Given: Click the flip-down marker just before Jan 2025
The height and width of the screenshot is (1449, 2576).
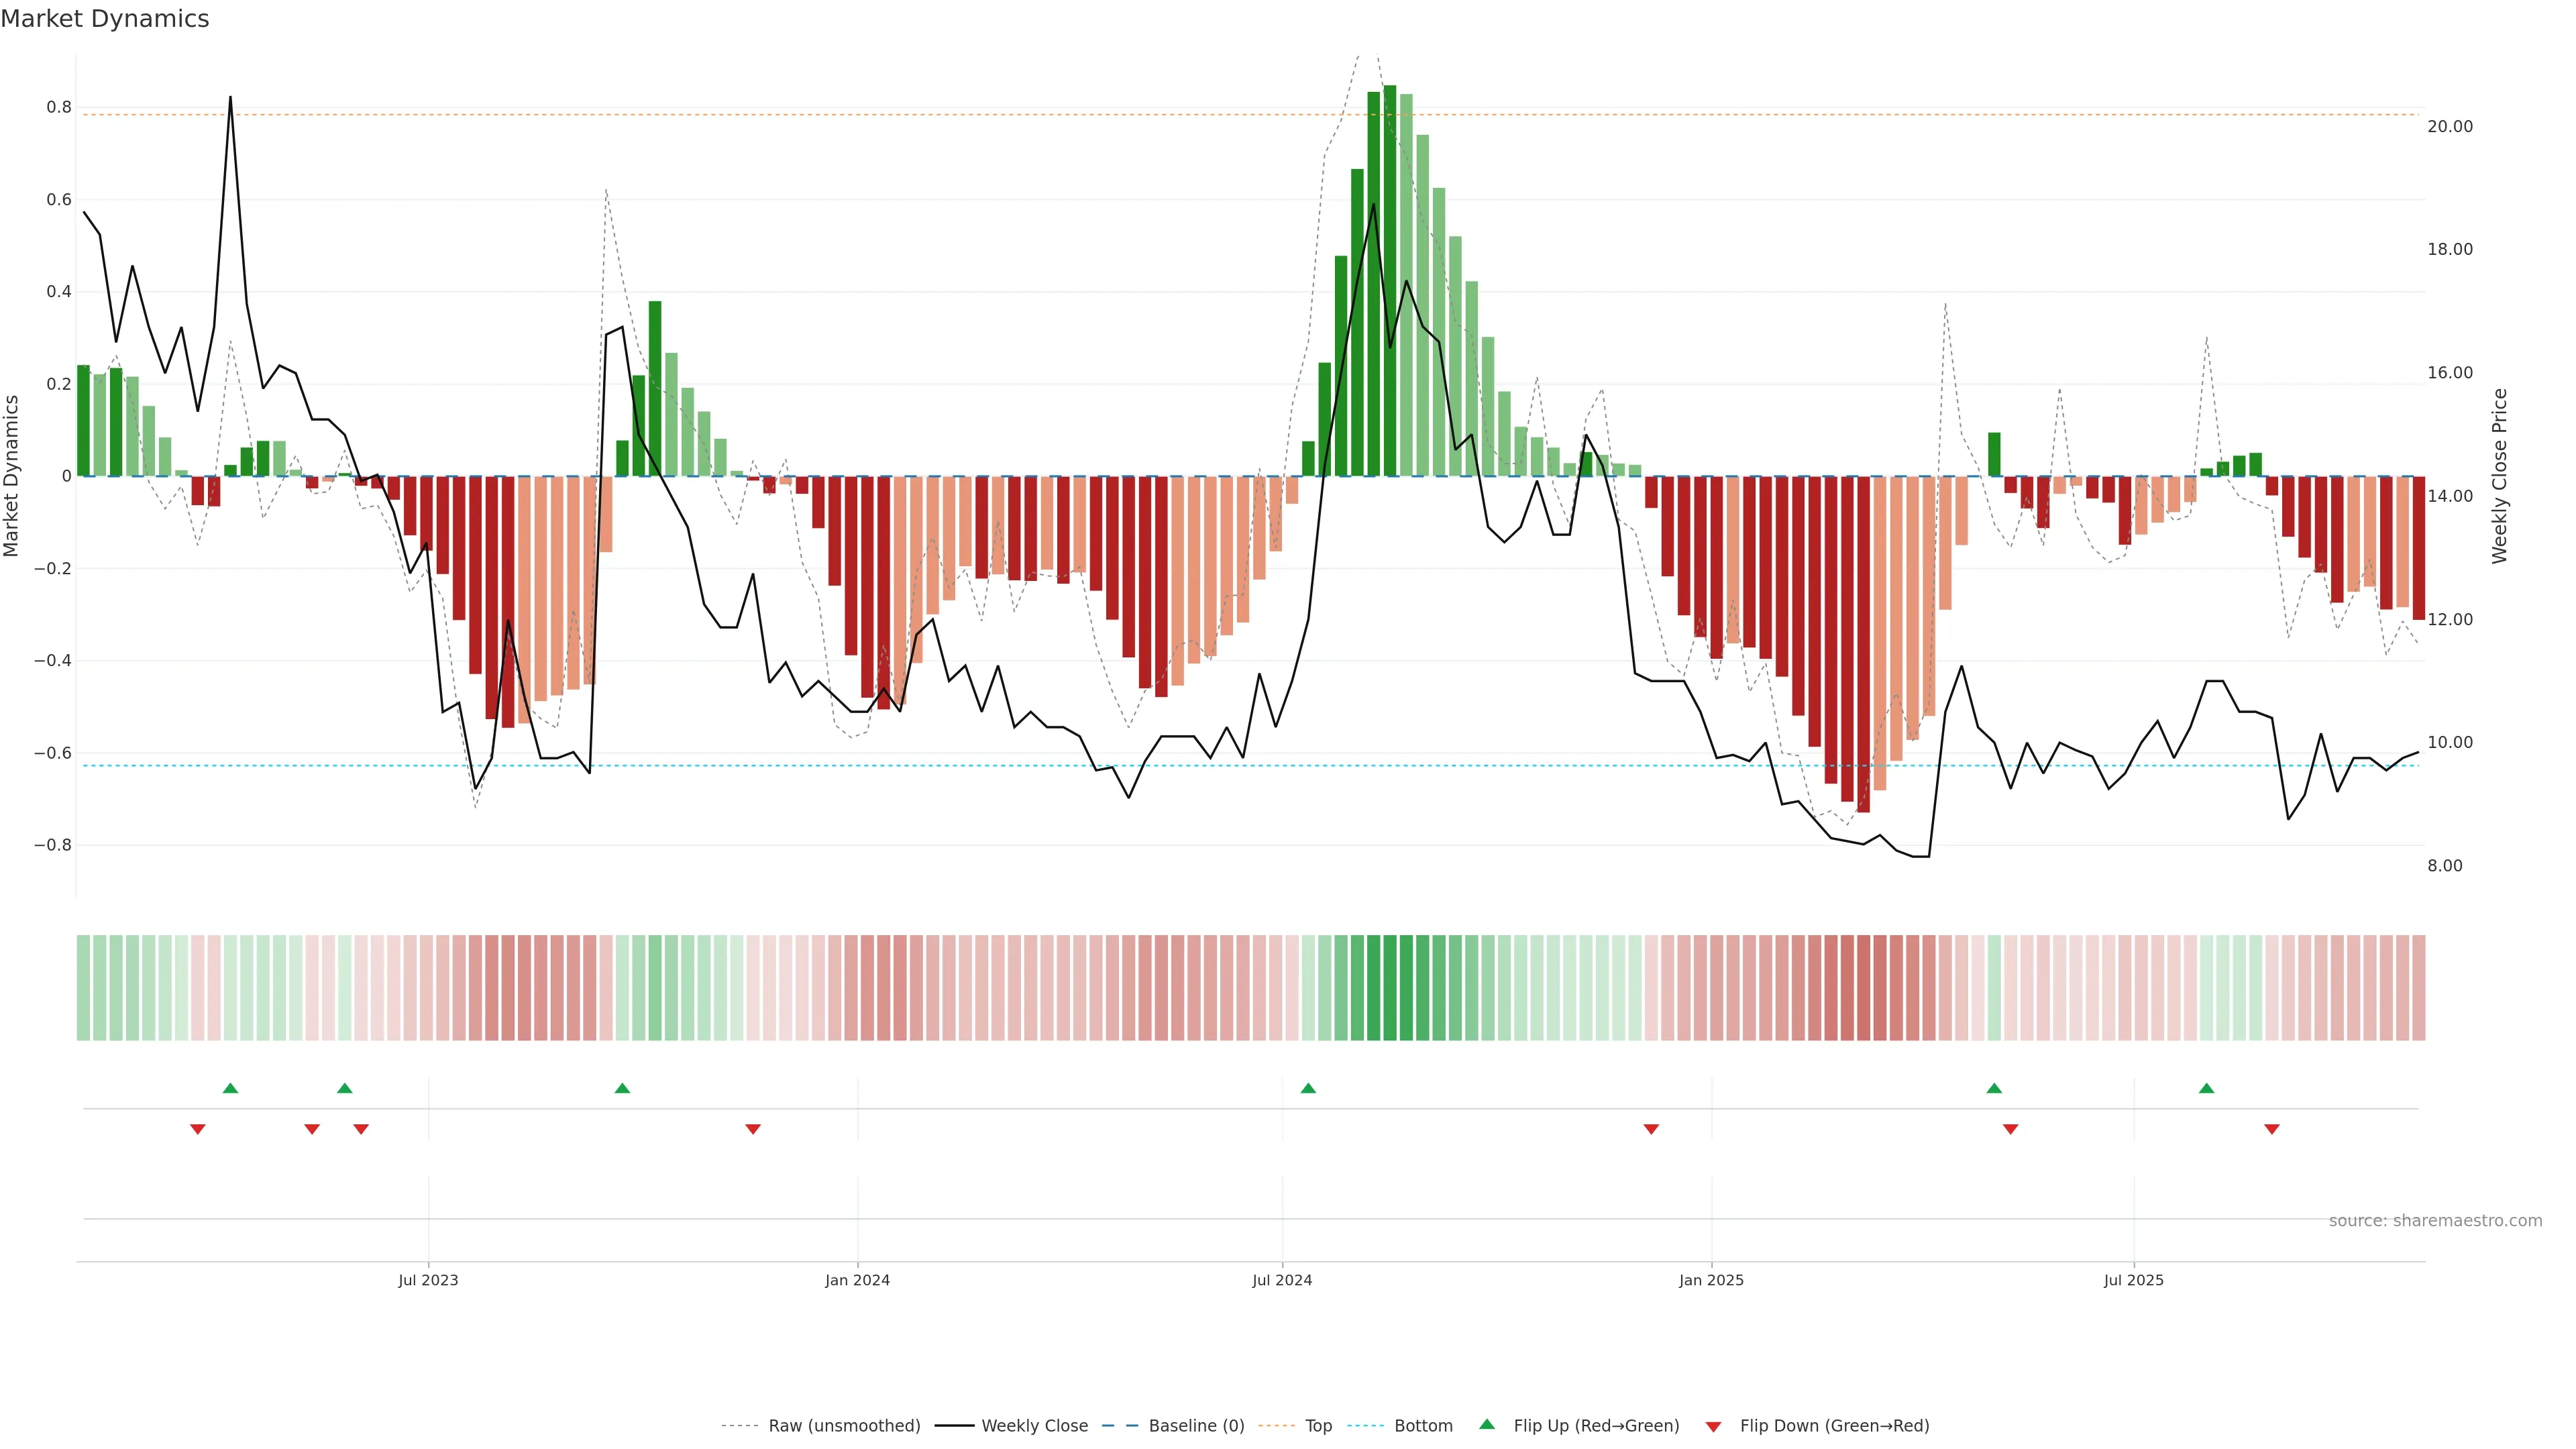Looking at the screenshot, I should tap(1651, 1129).
